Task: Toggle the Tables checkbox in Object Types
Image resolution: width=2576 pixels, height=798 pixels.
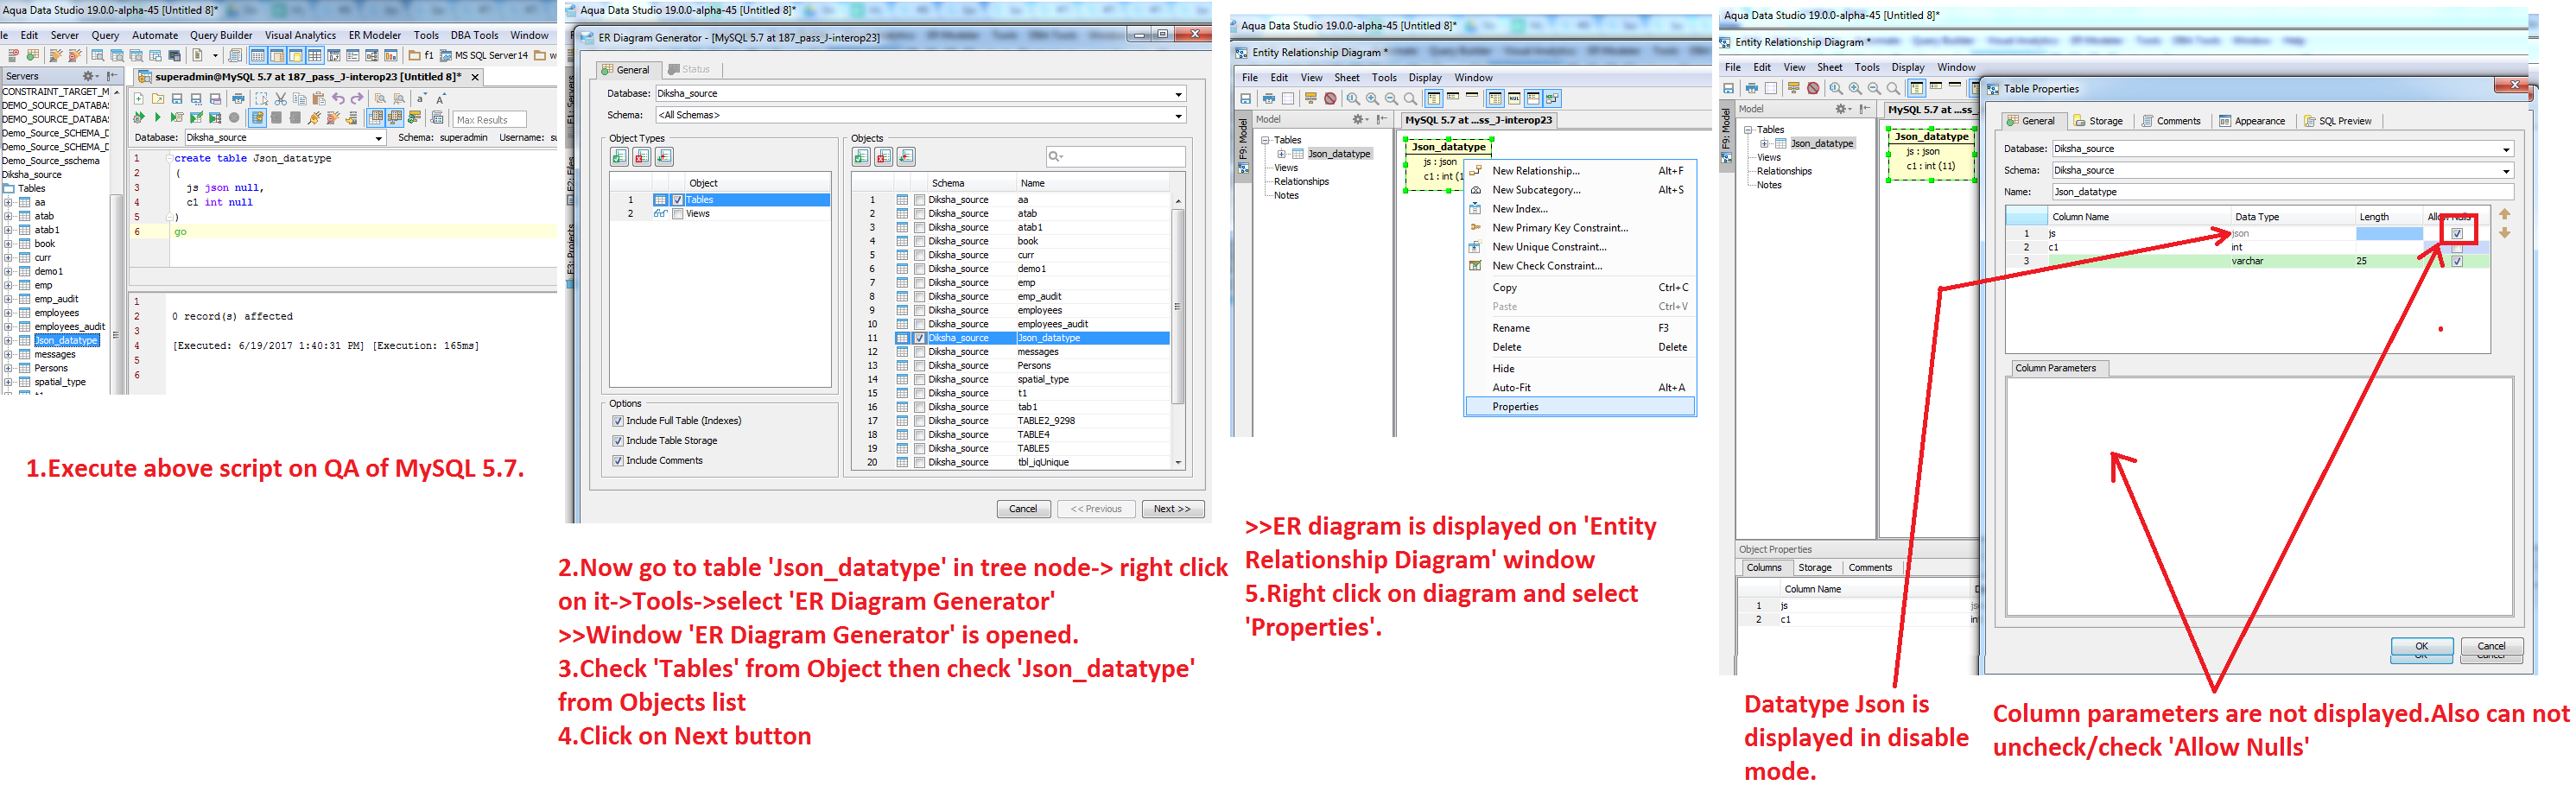Action: (x=678, y=200)
